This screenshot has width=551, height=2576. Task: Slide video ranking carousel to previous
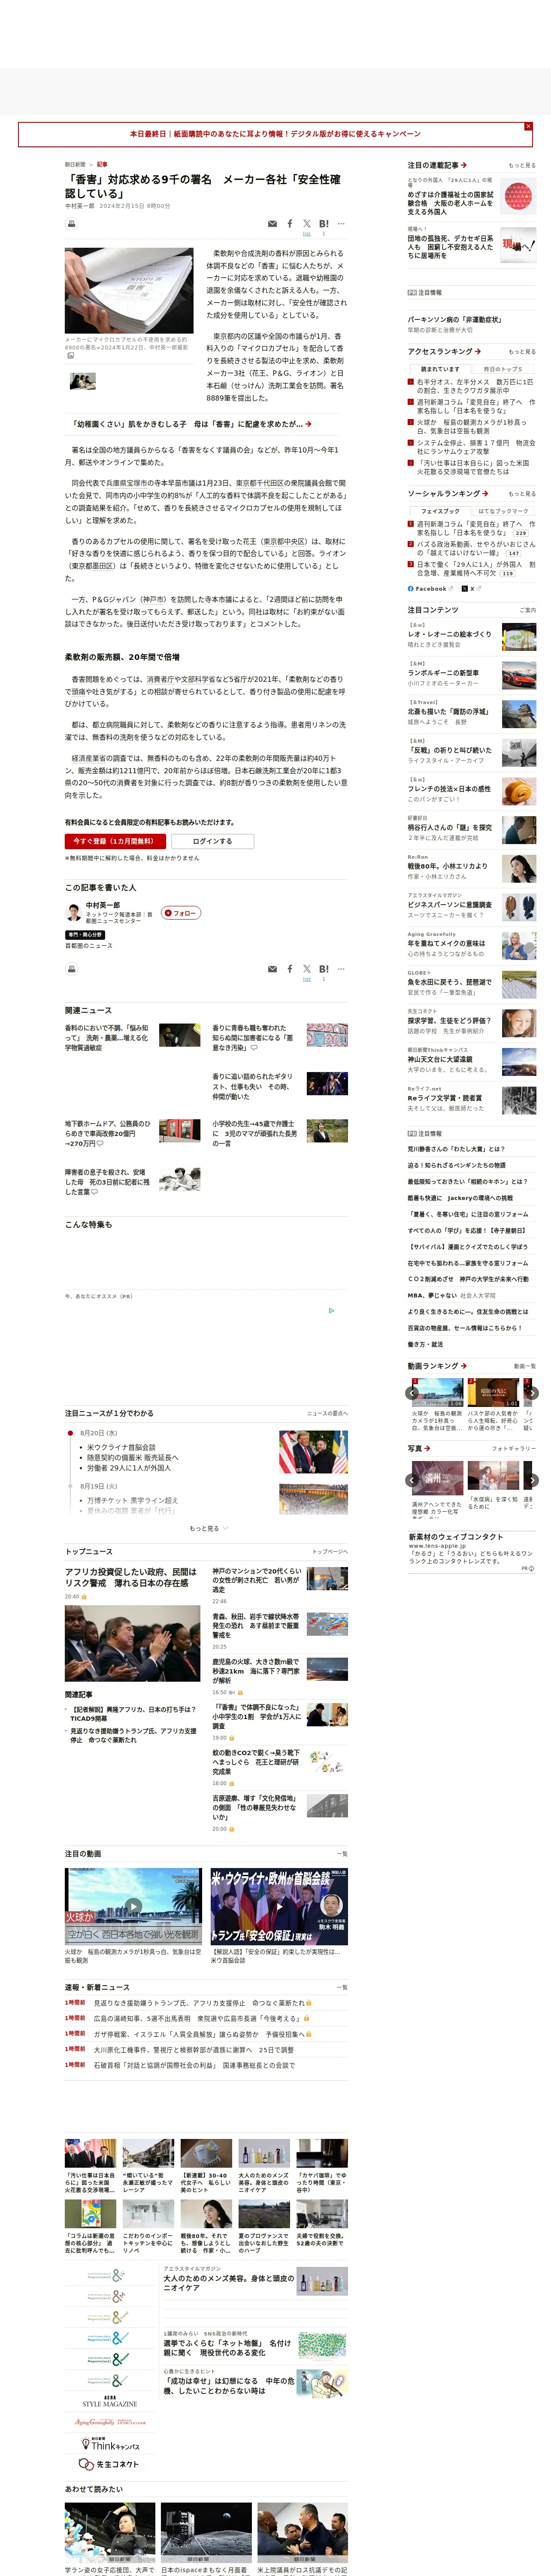point(412,1393)
